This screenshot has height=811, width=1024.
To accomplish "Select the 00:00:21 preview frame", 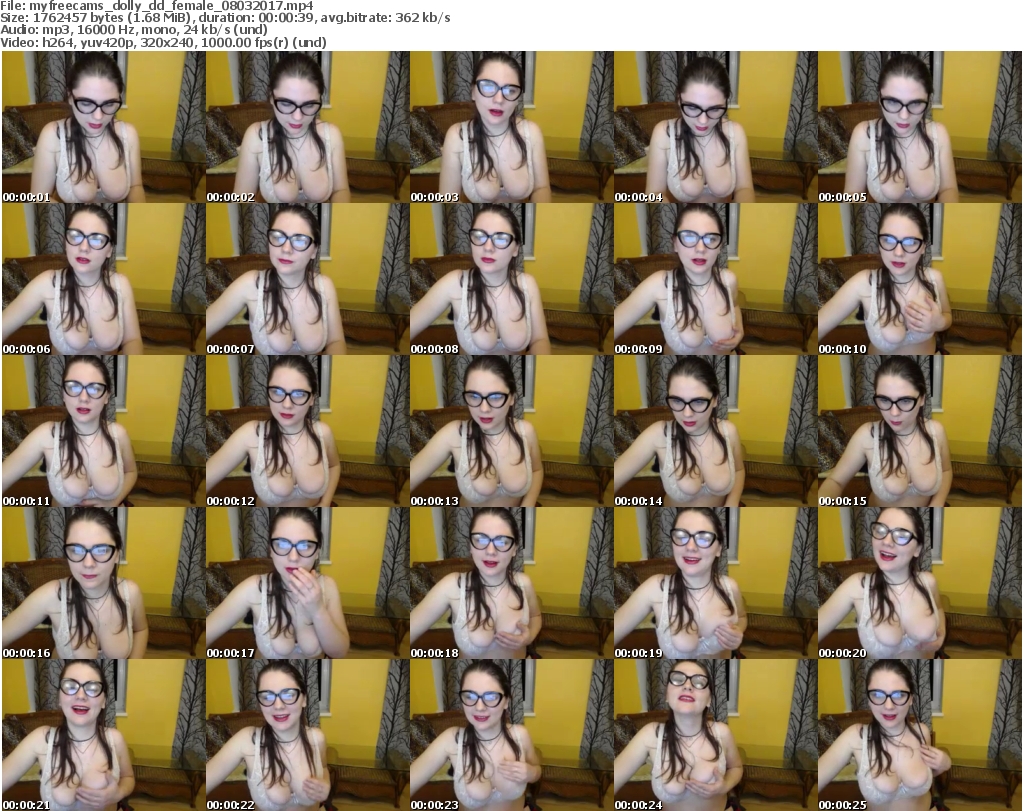I will 103,735.
